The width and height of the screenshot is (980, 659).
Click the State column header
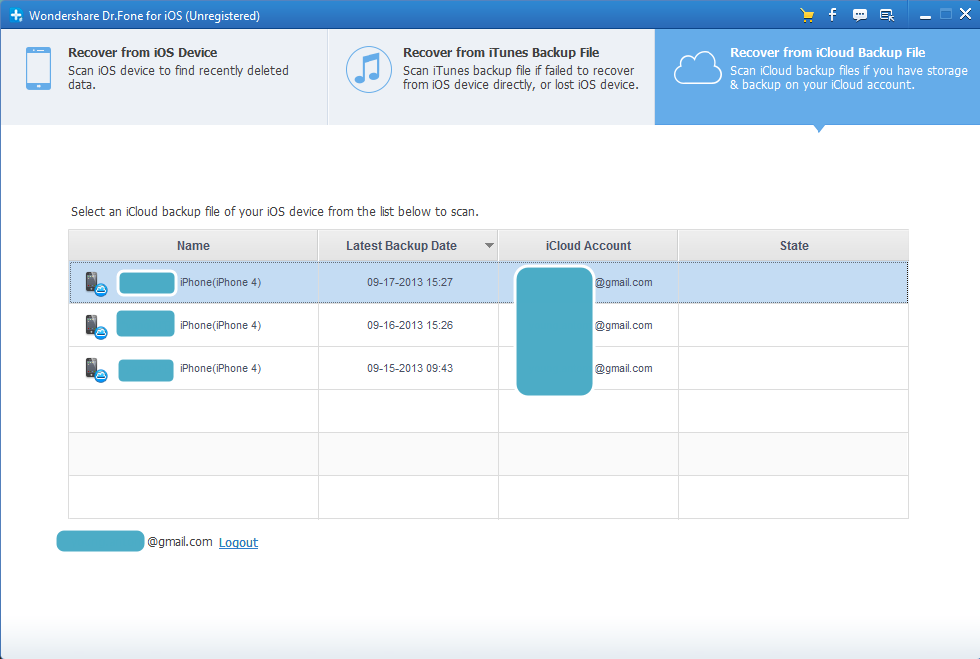794,246
